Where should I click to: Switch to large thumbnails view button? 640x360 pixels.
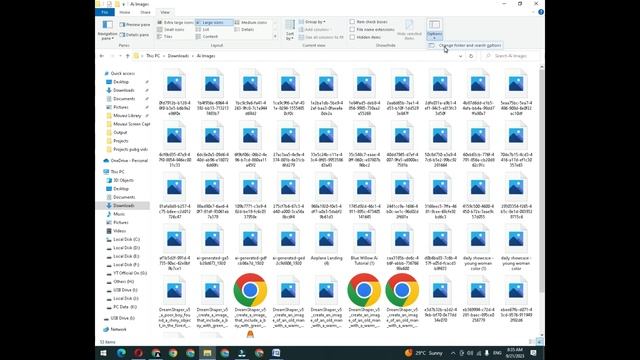540,342
